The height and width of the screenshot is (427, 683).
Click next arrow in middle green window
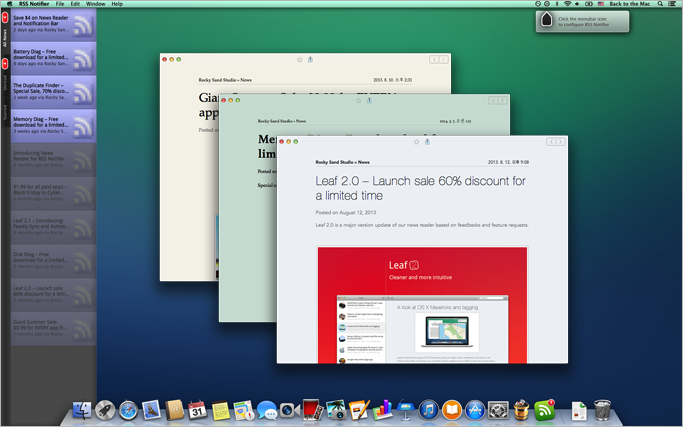tap(502, 100)
